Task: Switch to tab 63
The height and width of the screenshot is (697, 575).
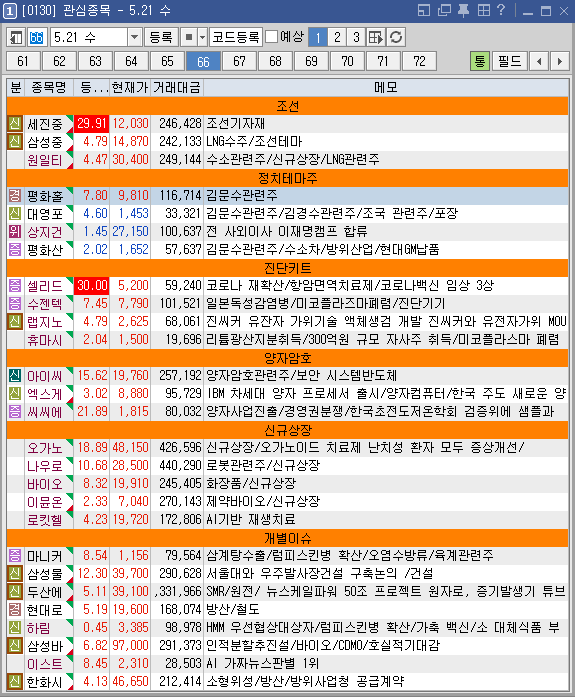Action: coord(95,61)
